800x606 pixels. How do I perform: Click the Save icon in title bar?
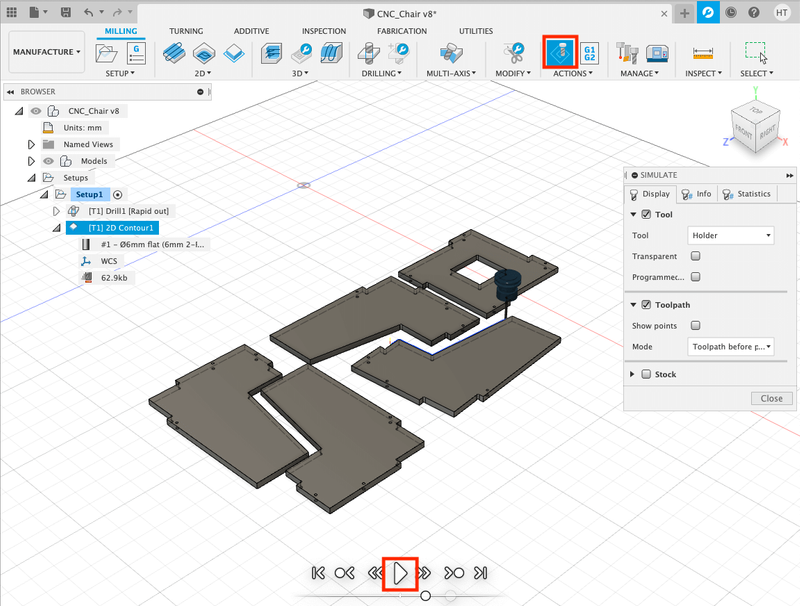(x=65, y=12)
